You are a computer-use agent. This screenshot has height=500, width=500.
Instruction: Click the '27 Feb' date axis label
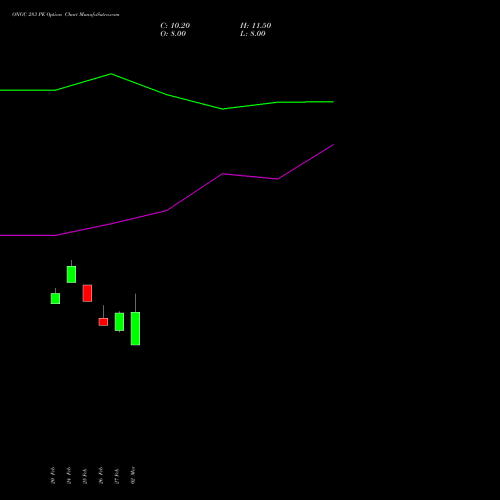pyautogui.click(x=117, y=476)
